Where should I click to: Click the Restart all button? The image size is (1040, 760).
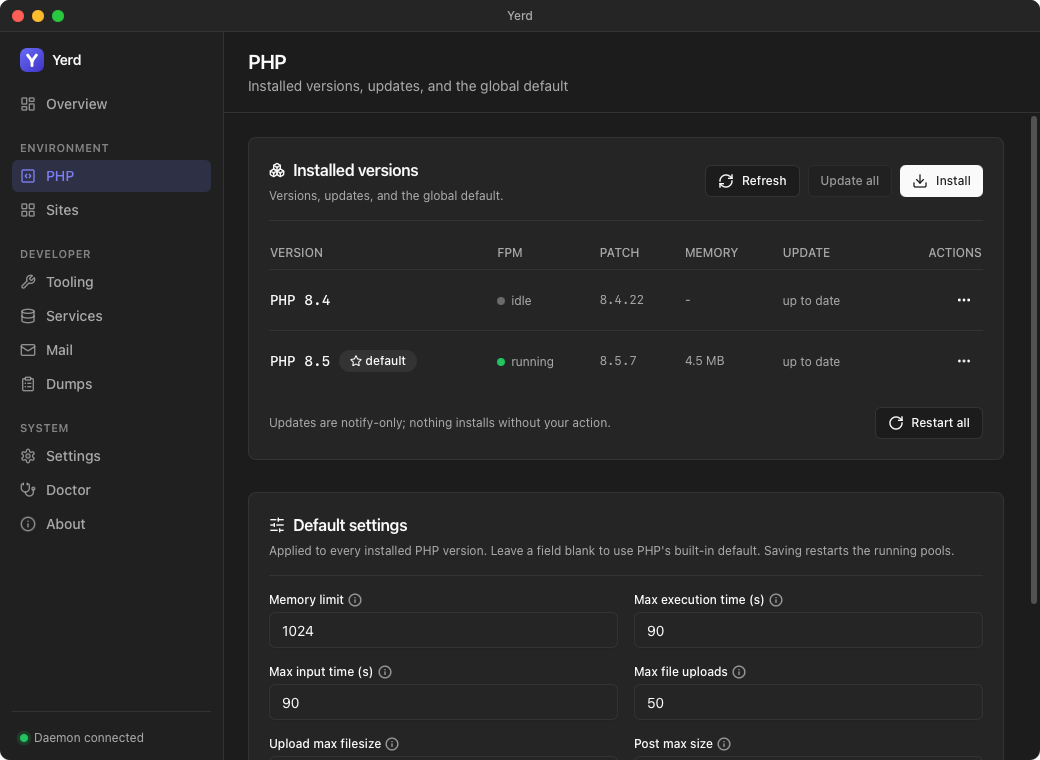pyautogui.click(x=929, y=423)
